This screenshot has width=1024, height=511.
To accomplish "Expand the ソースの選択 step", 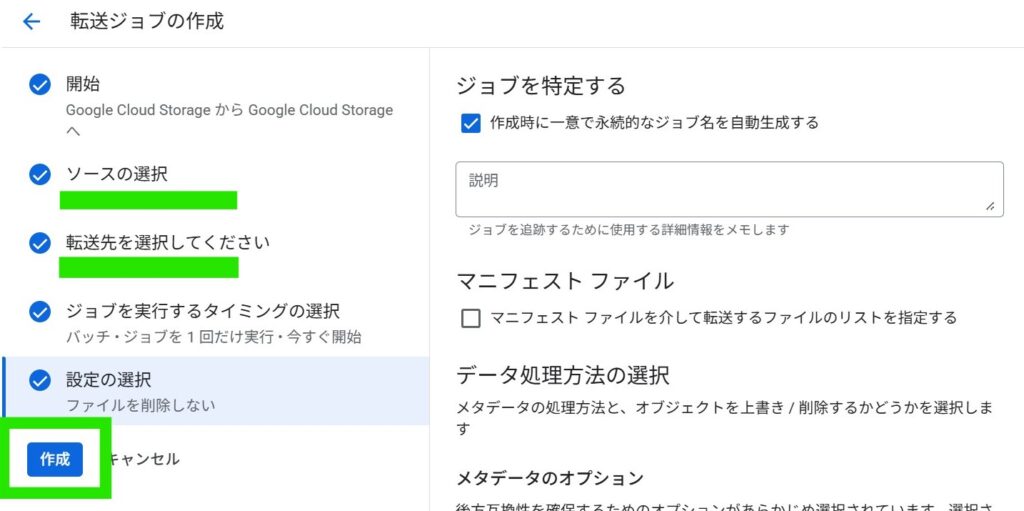I will [117, 175].
